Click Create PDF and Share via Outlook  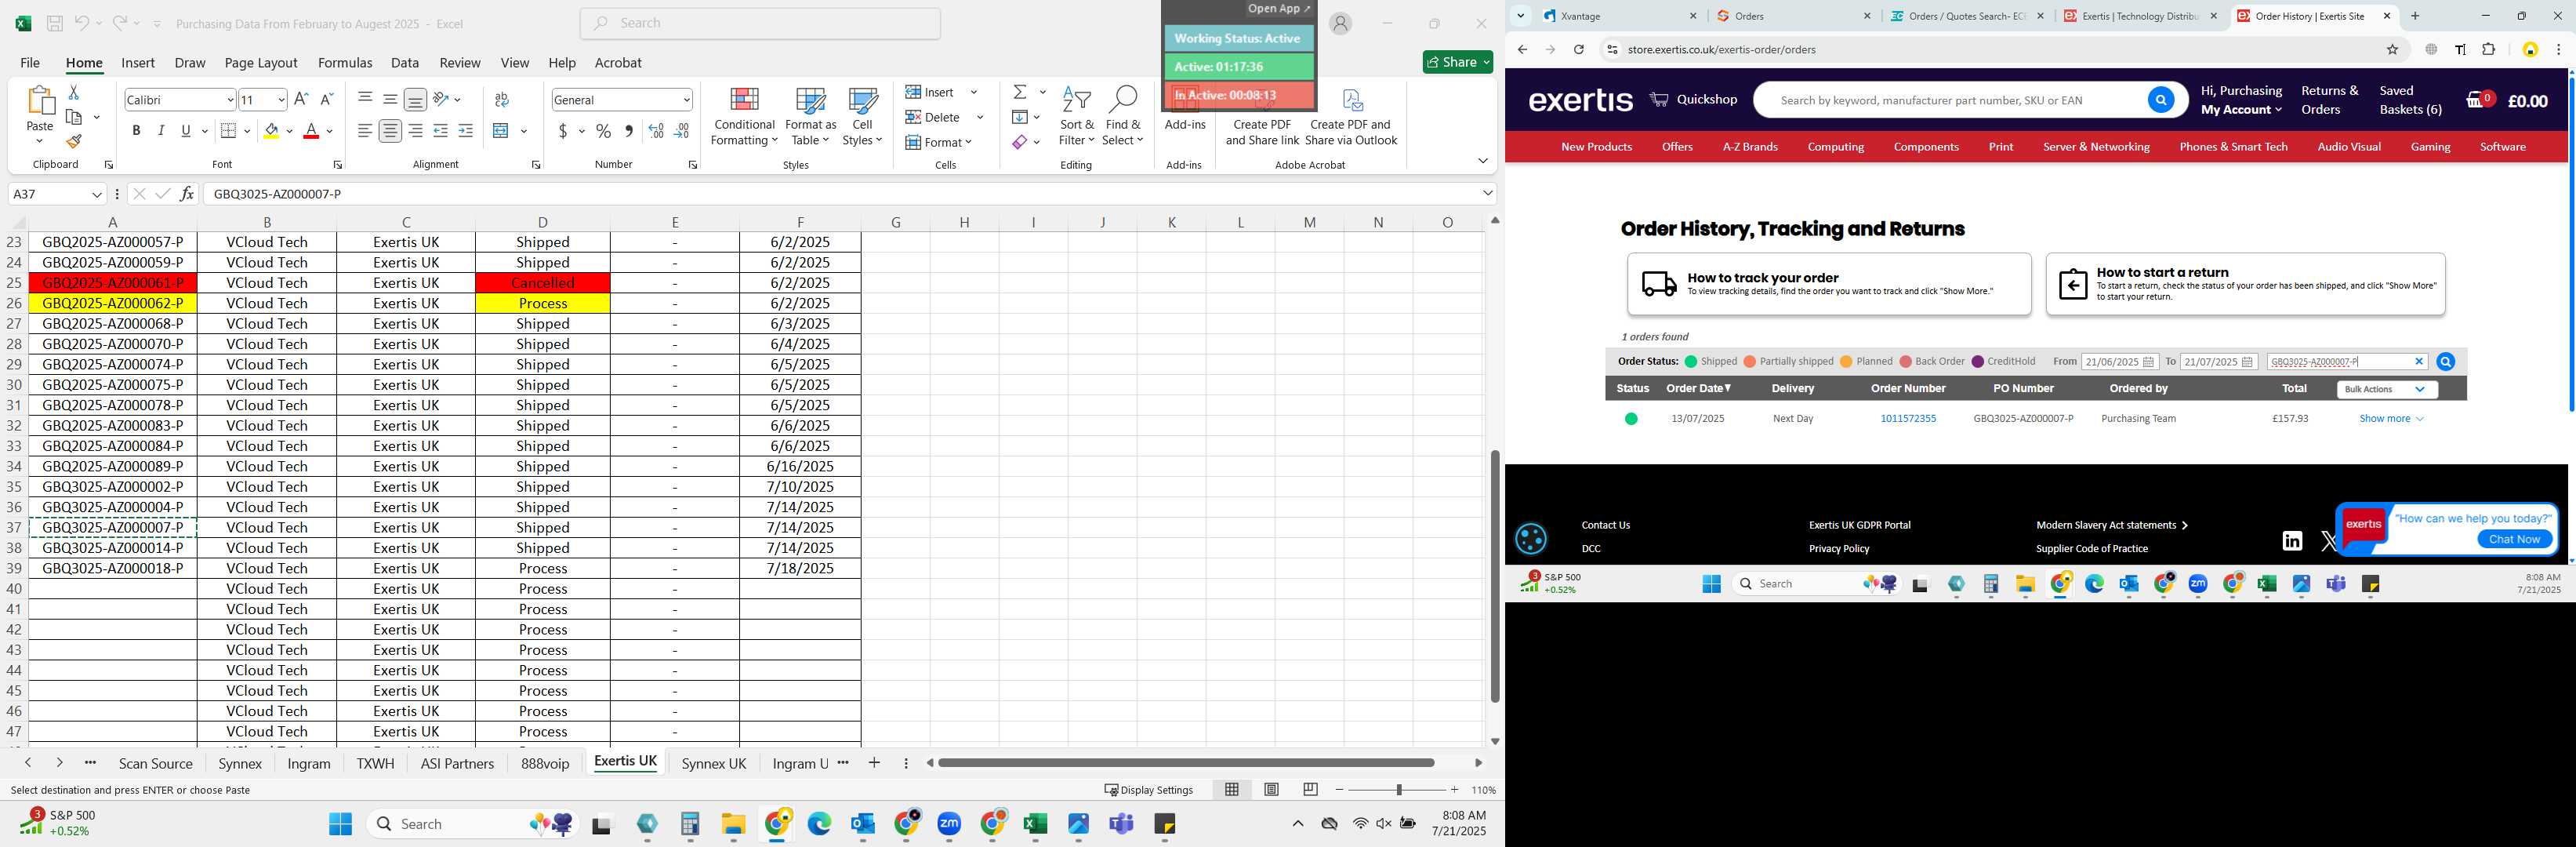(x=1353, y=117)
